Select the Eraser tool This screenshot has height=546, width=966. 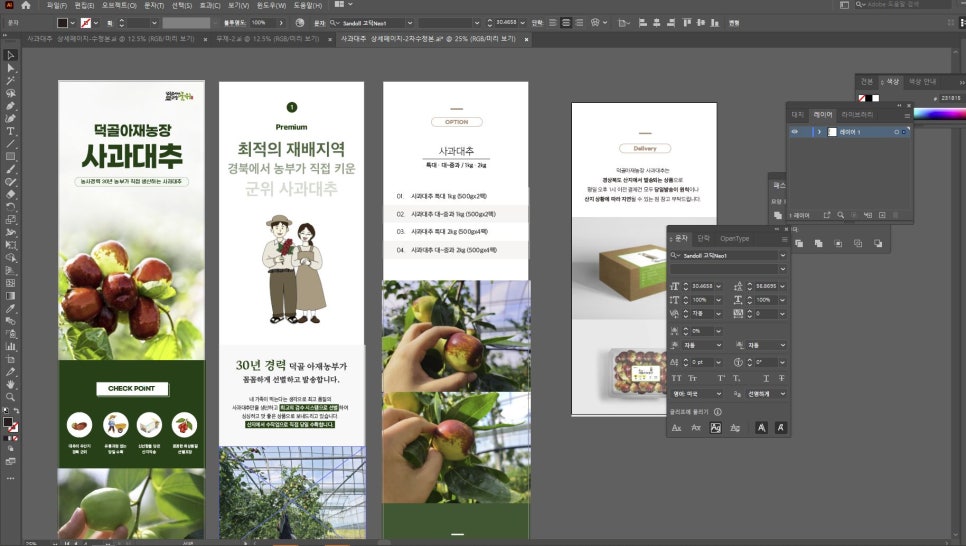click(x=10, y=194)
